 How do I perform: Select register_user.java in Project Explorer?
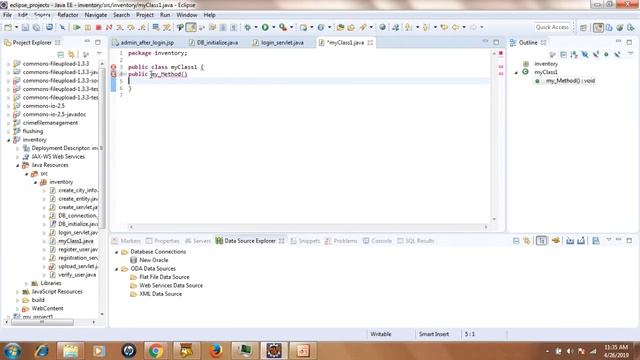(x=74, y=249)
